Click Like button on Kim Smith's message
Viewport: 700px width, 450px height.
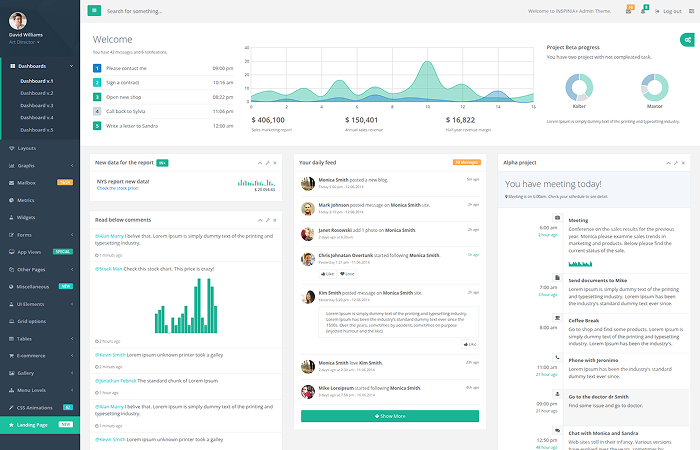[x=470, y=343]
